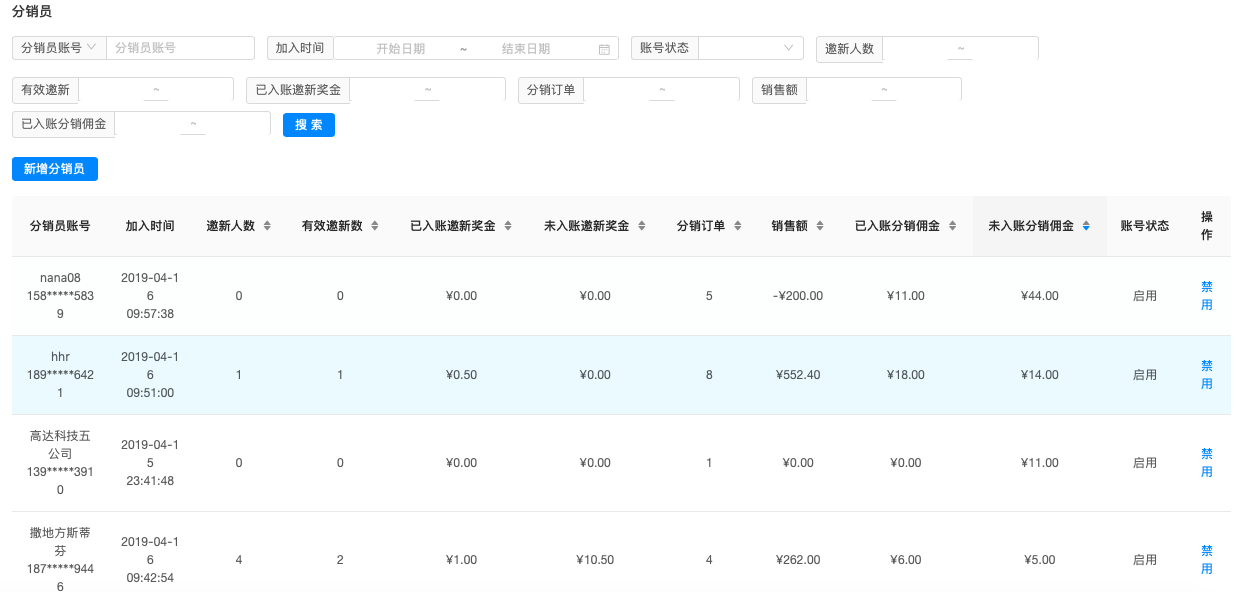Sort by 邀新人数 column sort icon
Image resolution: width=1239 pixels, height=592 pixels.
click(x=267, y=226)
